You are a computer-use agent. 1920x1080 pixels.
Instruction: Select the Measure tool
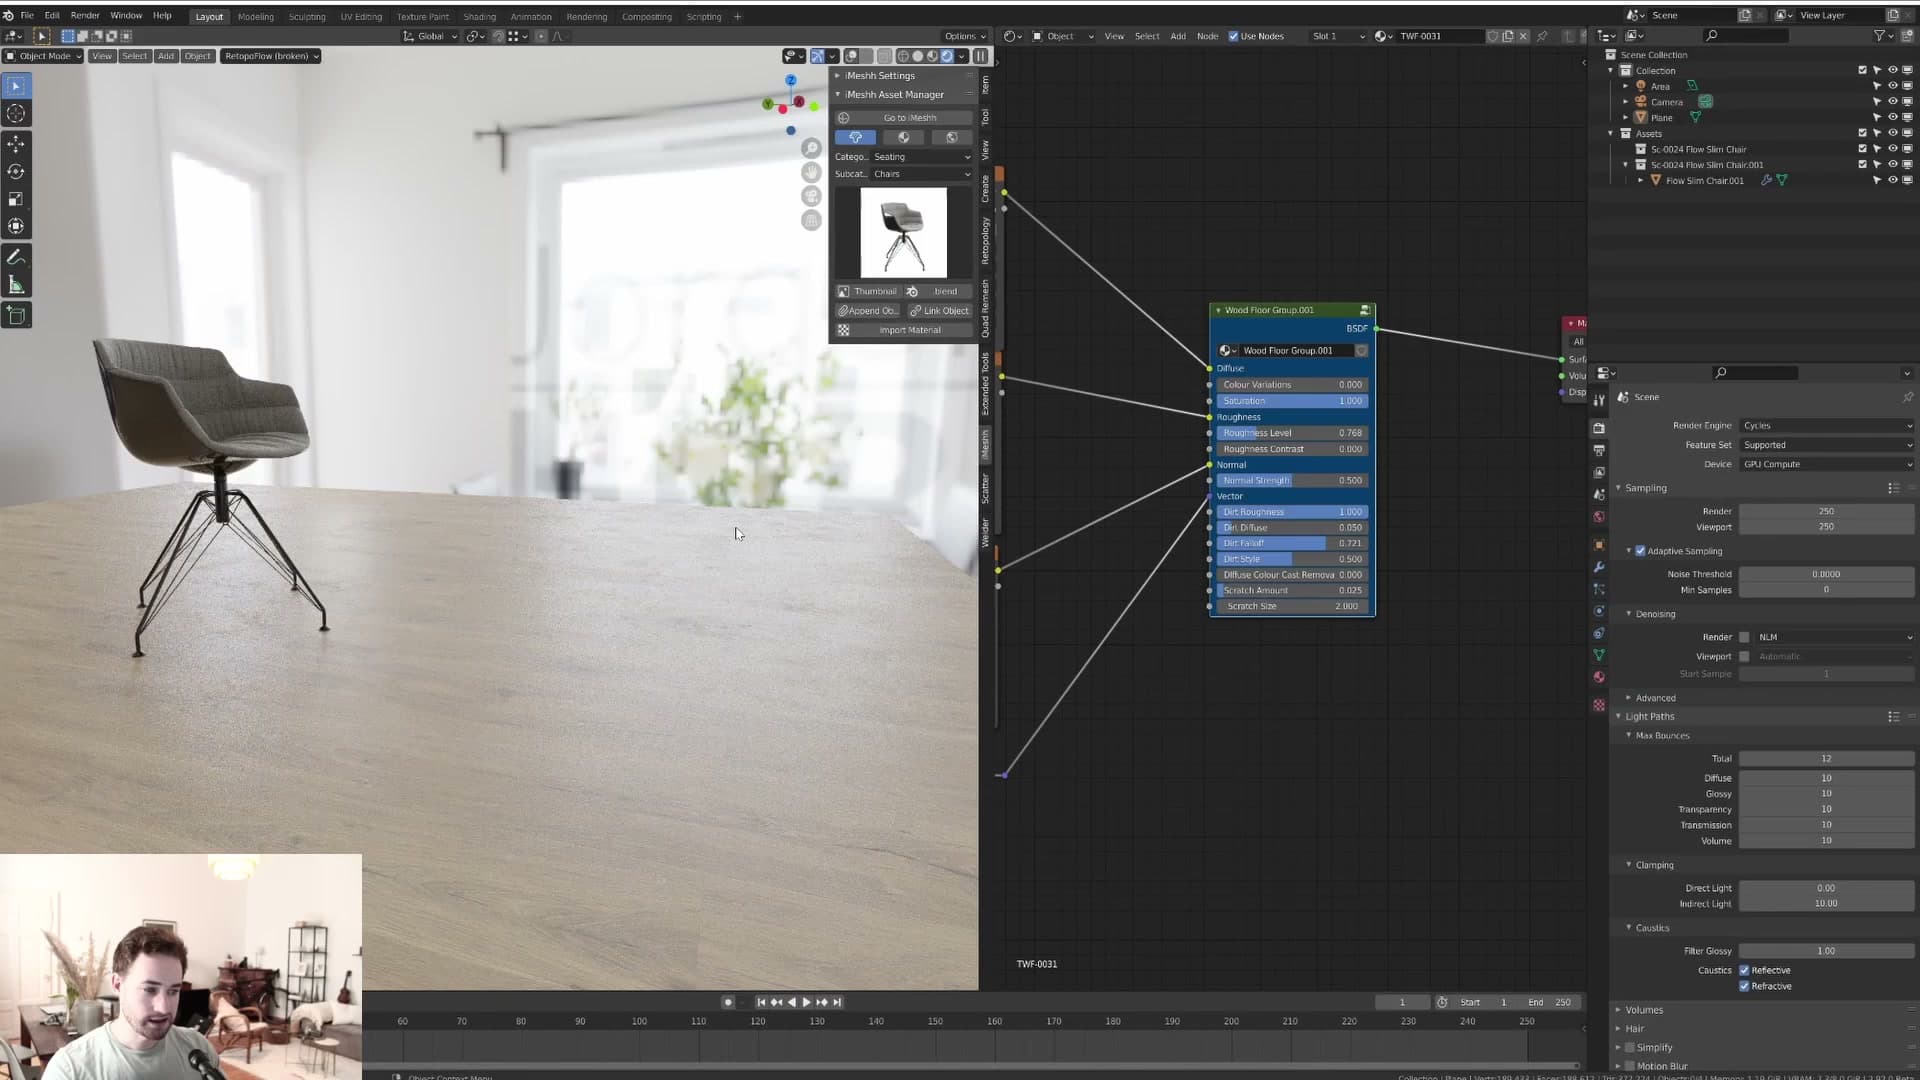pos(16,285)
